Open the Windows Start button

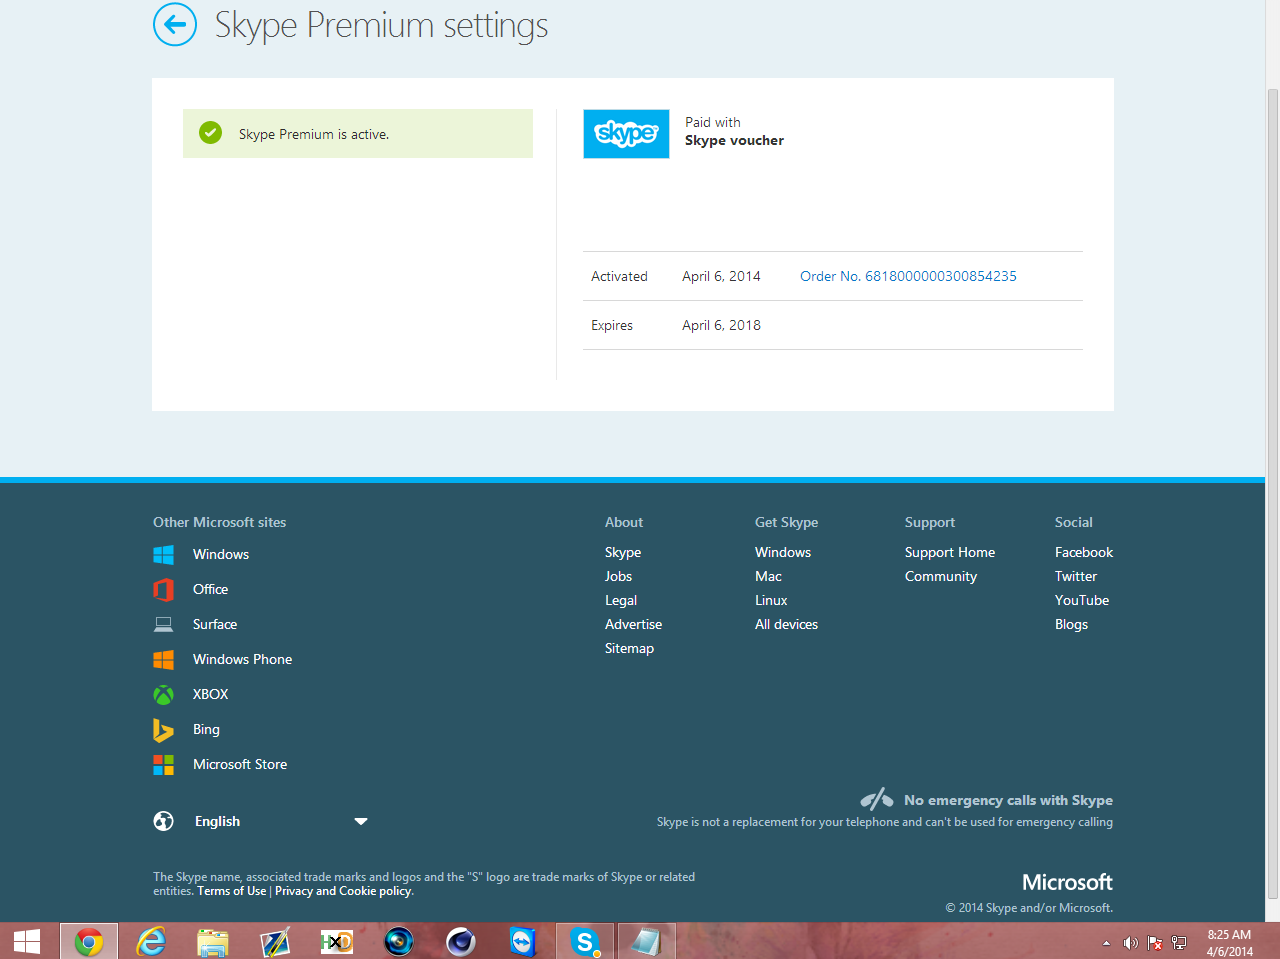pyautogui.click(x=27, y=941)
